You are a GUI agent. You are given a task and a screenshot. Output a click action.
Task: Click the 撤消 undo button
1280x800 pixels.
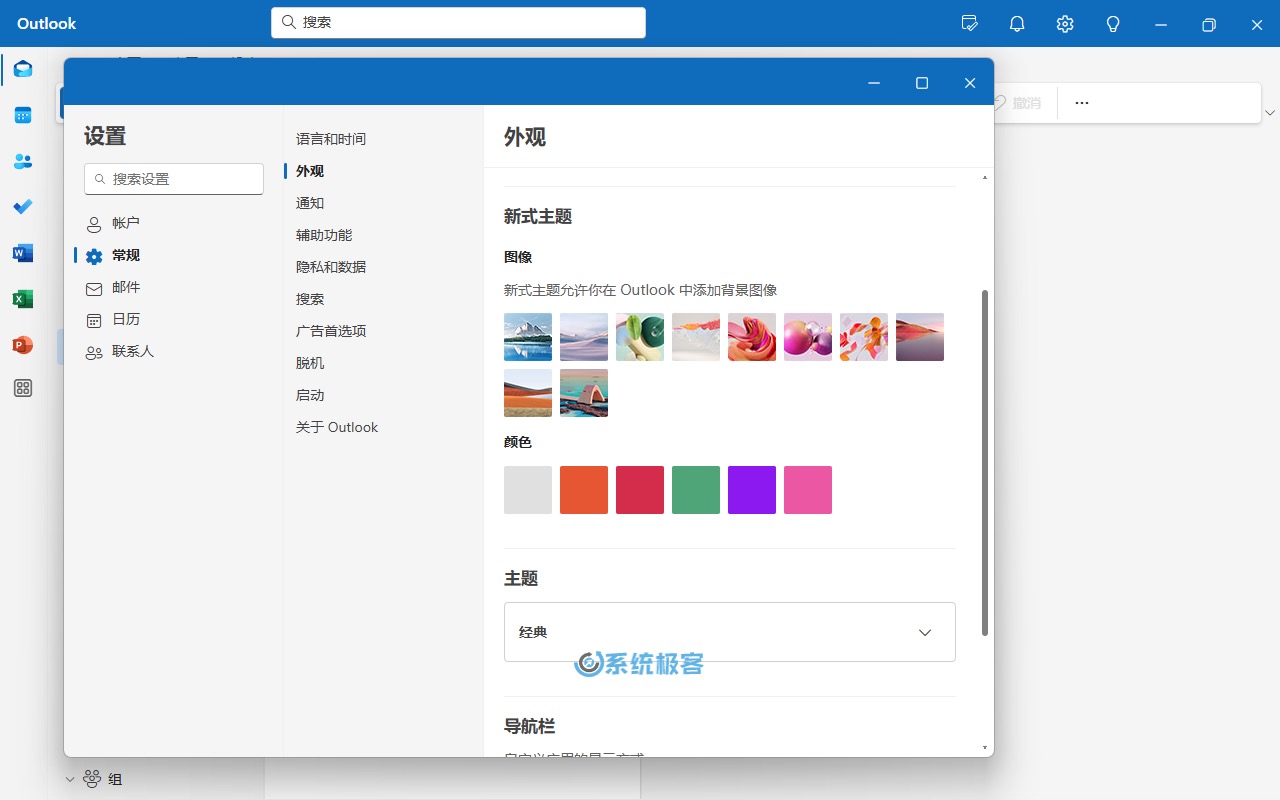point(1017,102)
